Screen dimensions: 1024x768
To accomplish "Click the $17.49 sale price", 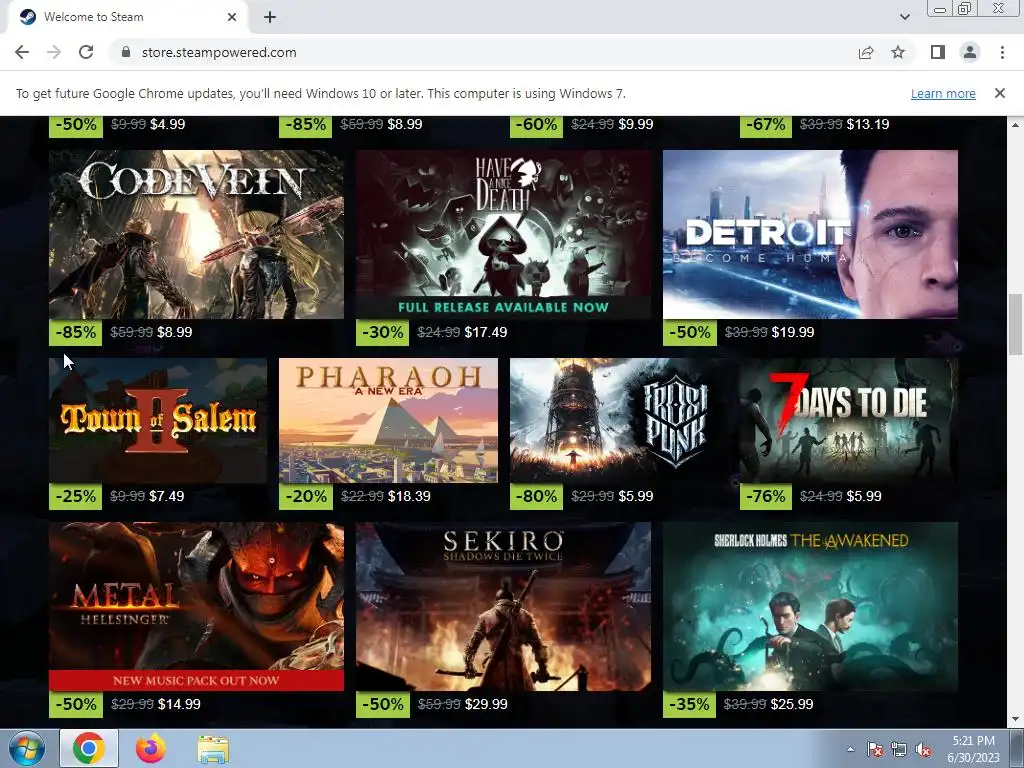I will (x=485, y=332).
